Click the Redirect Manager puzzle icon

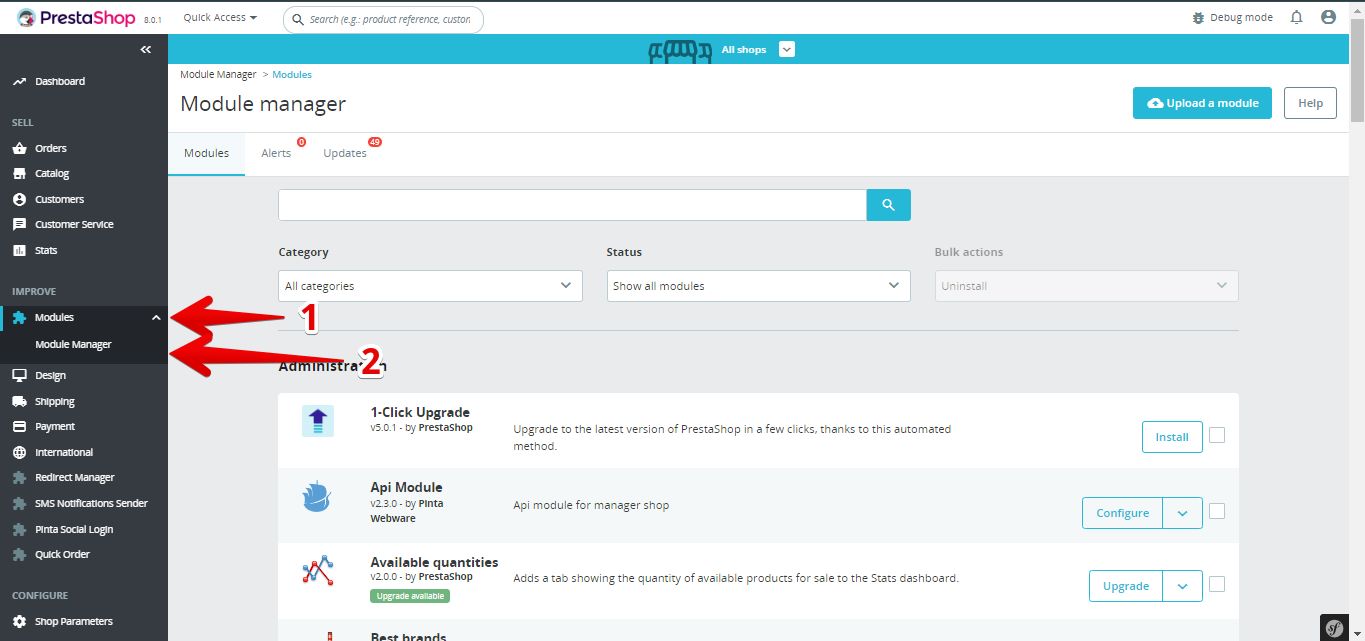tap(19, 478)
